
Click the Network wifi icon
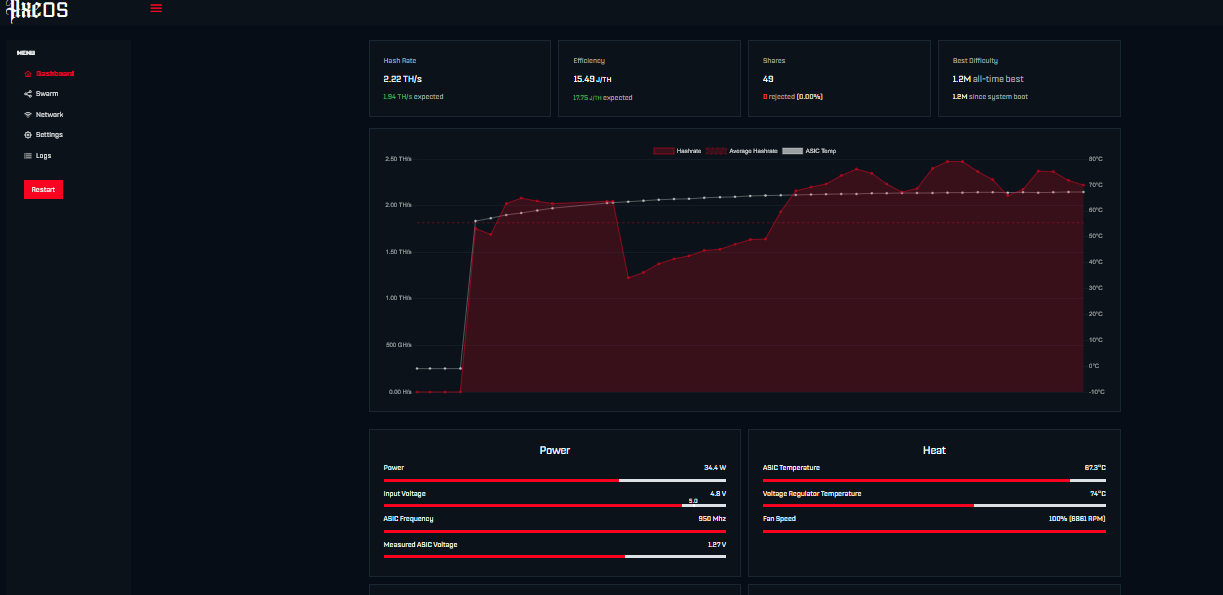tap(28, 115)
